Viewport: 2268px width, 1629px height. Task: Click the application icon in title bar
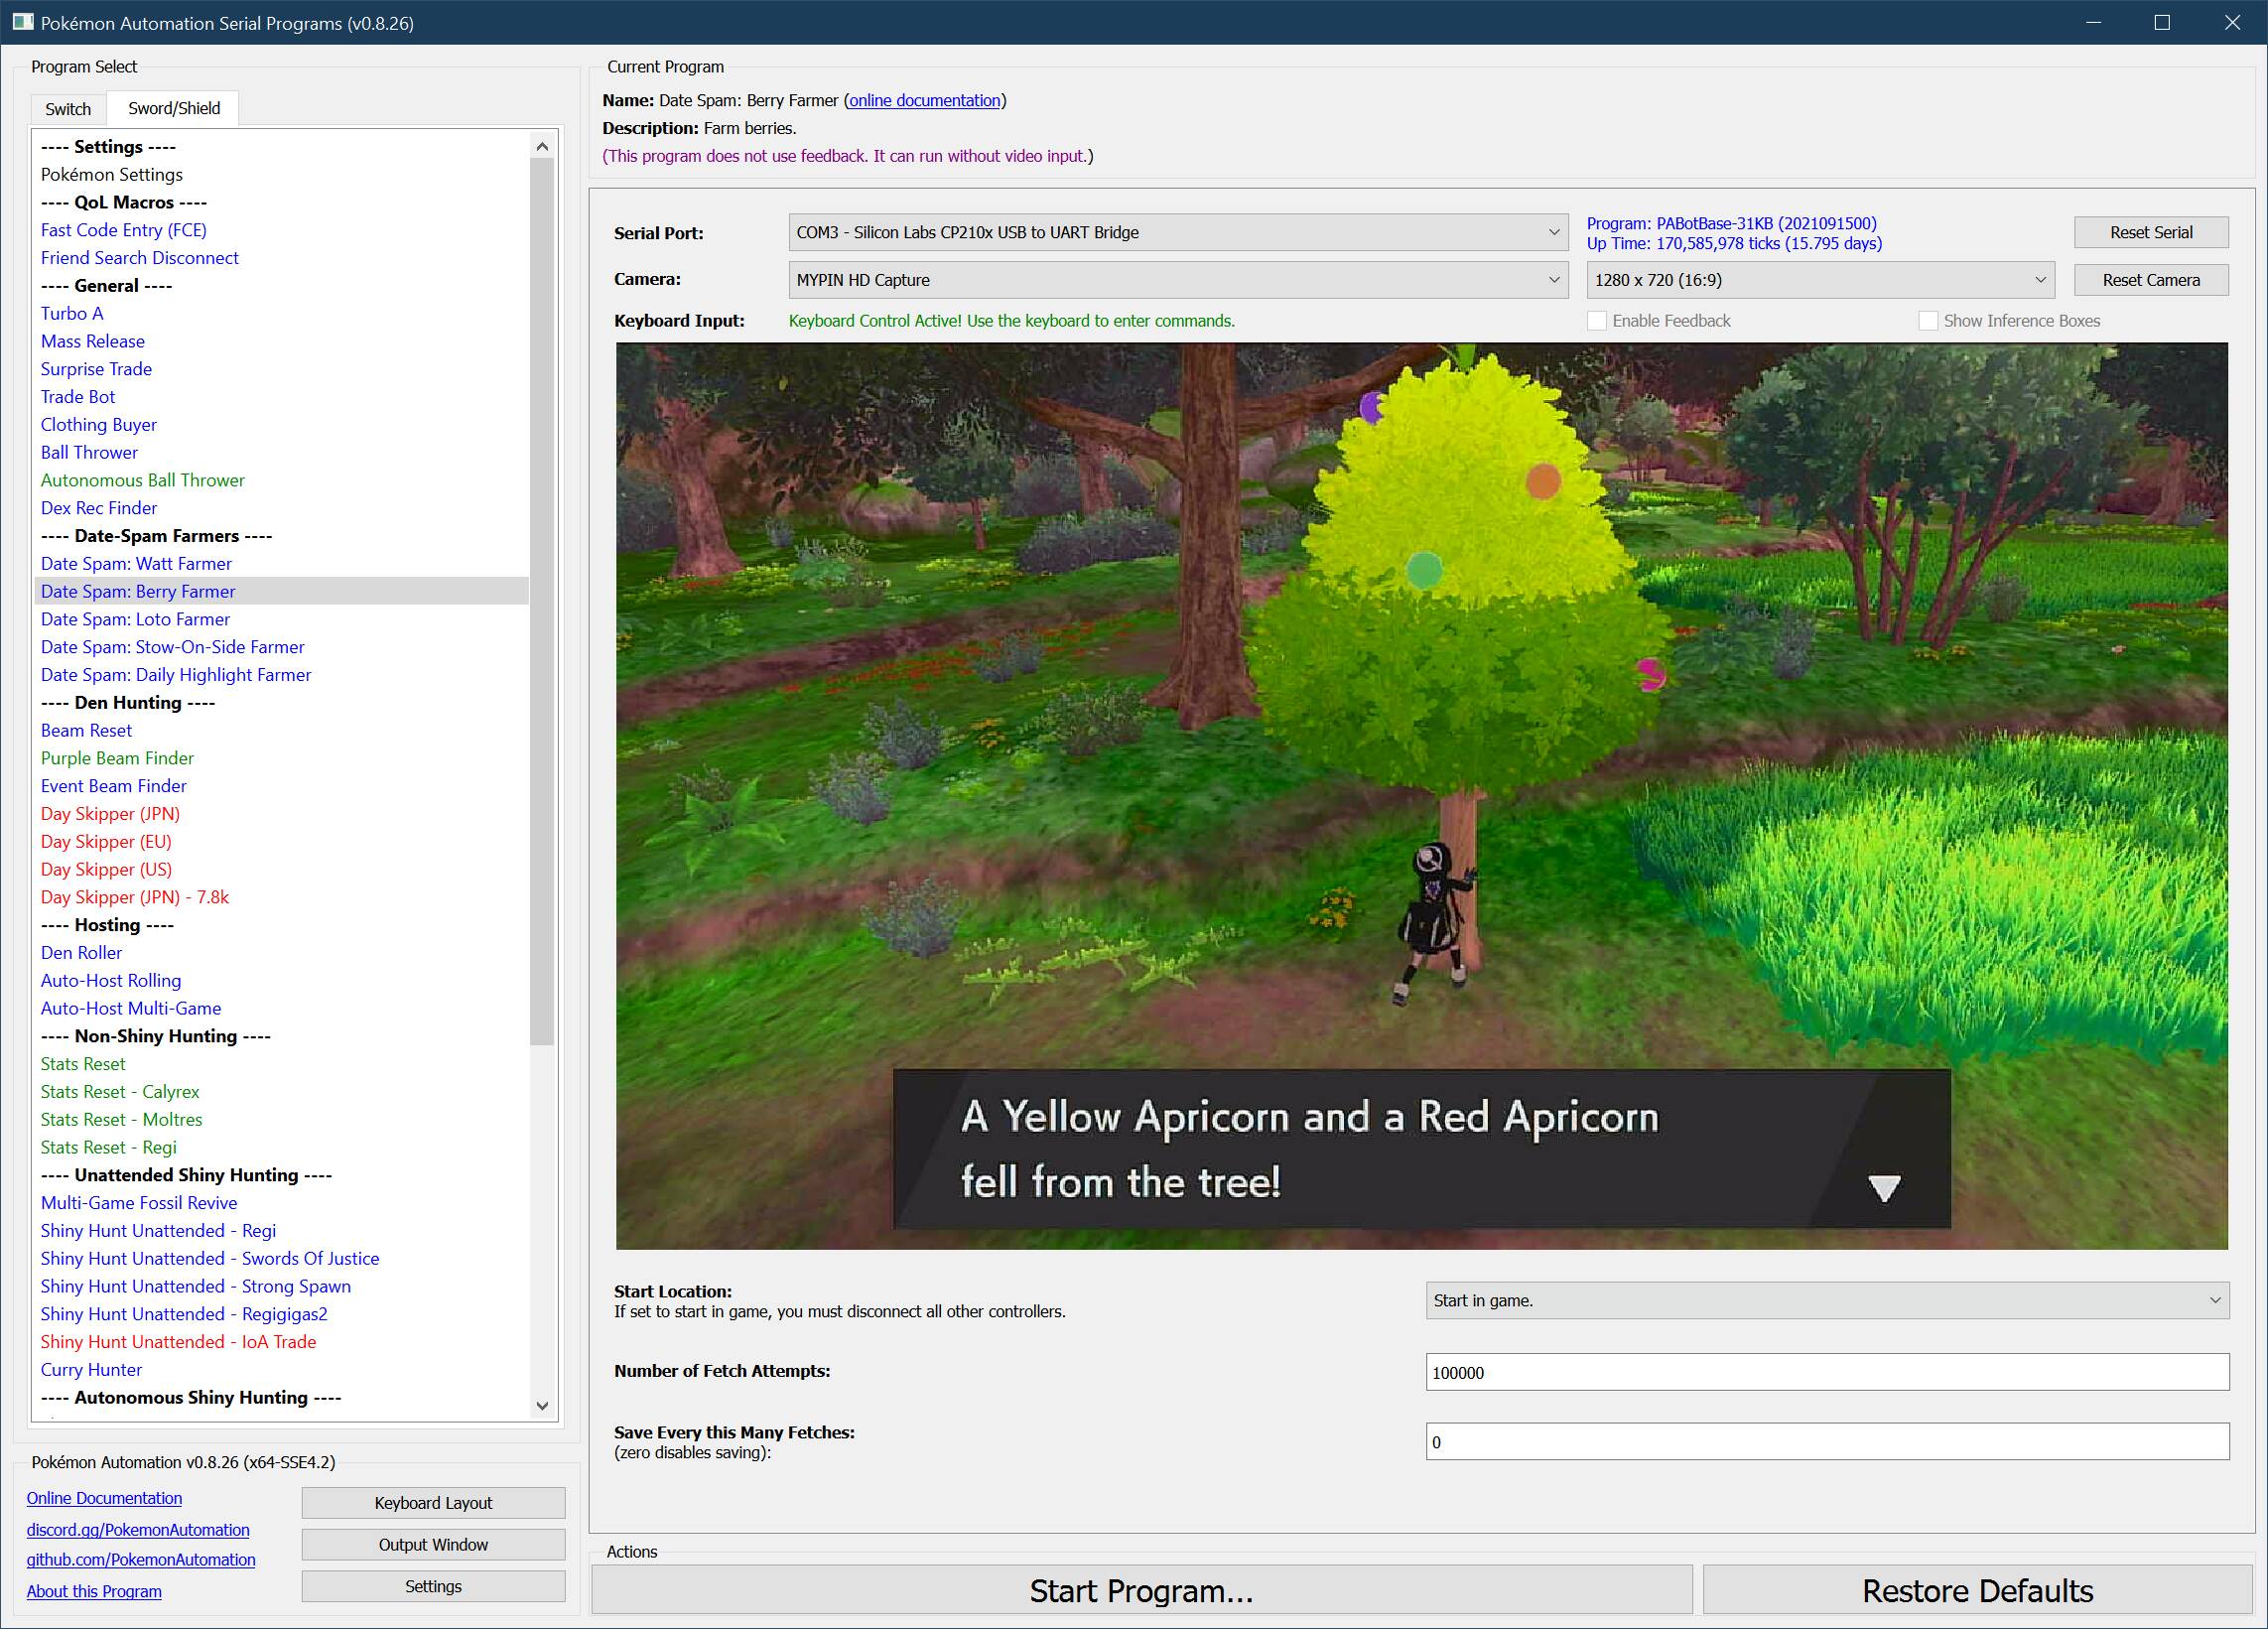coord(22,22)
